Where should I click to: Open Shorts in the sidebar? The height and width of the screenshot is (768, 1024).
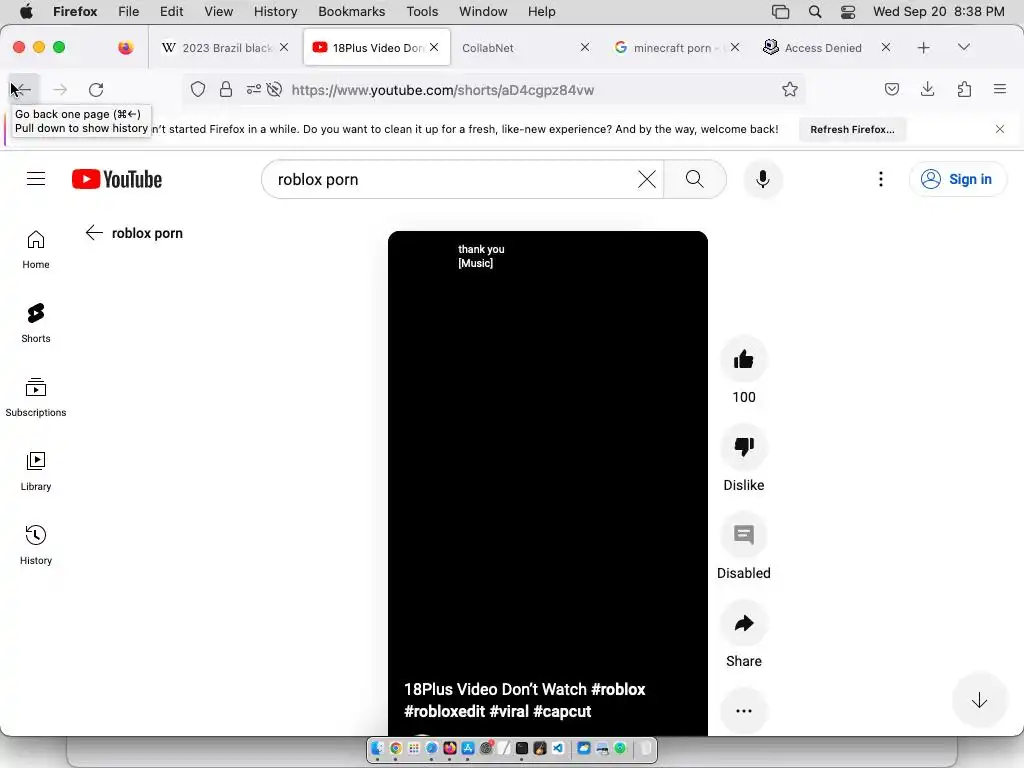pos(36,323)
